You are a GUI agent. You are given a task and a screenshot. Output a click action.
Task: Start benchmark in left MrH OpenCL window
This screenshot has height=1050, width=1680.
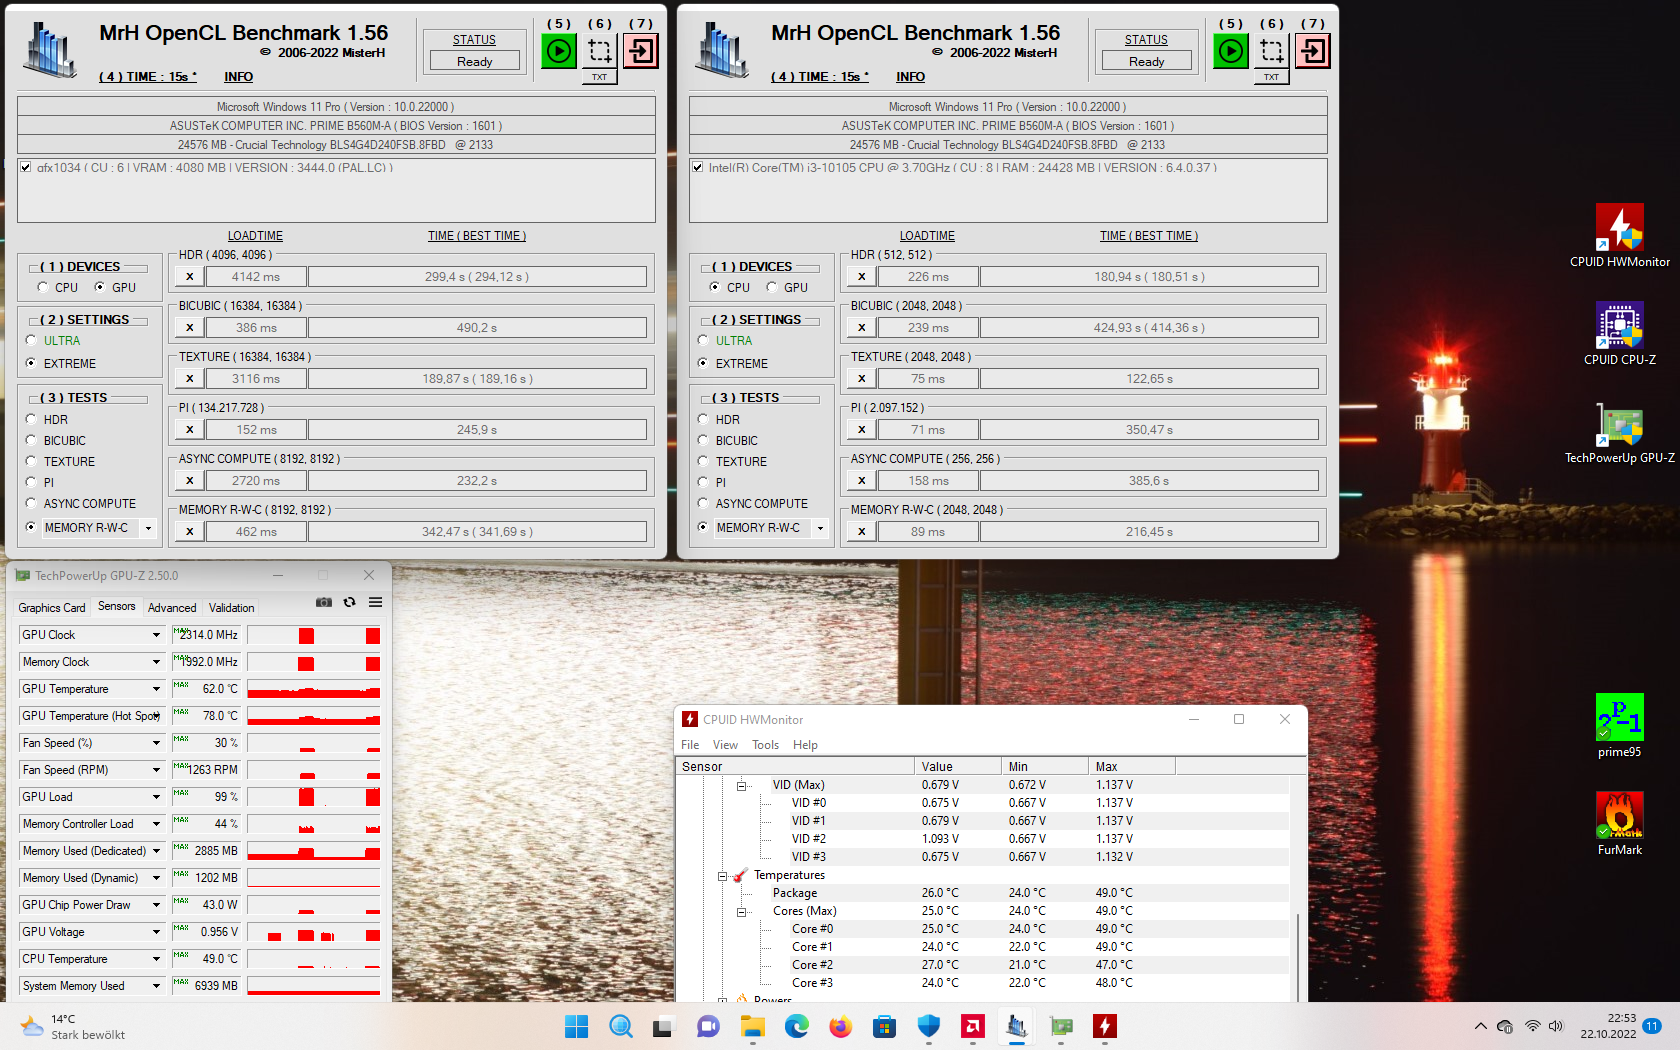[x=559, y=51]
